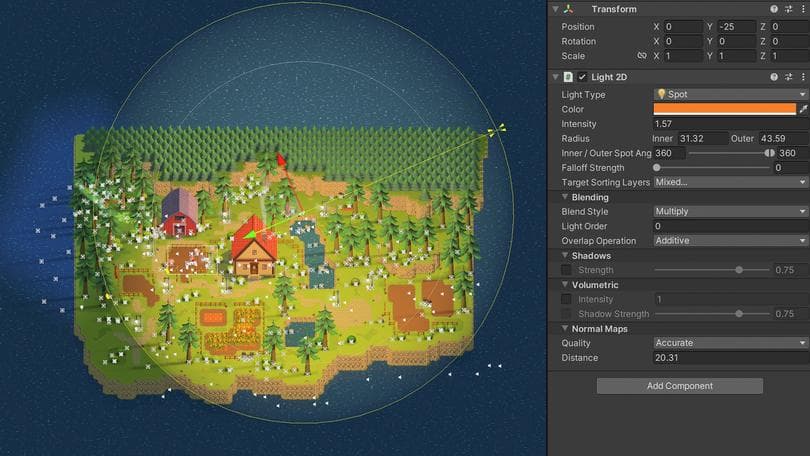Screen dimensions: 810x456
Task: Collapse the Blending section
Action: coord(565,197)
